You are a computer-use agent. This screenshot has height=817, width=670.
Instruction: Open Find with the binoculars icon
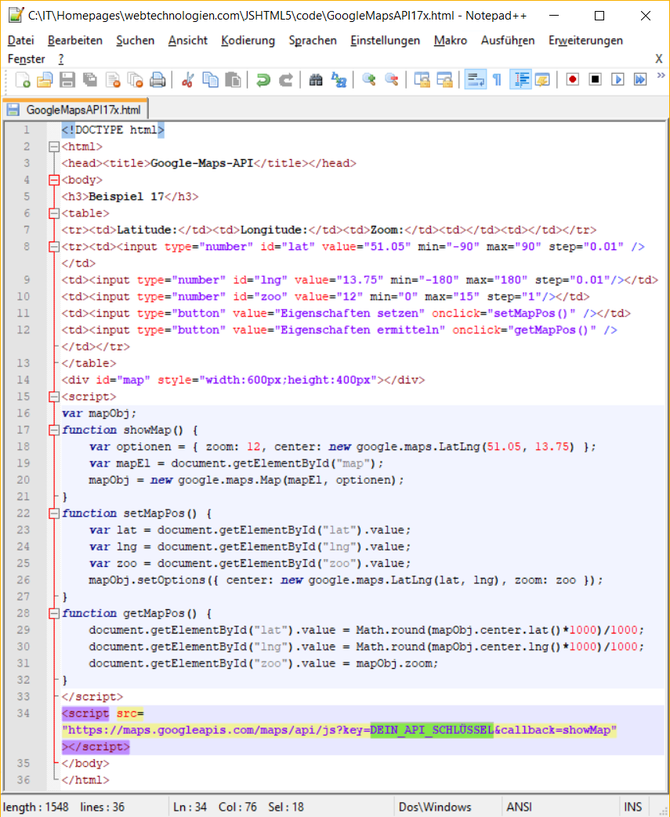(316, 80)
